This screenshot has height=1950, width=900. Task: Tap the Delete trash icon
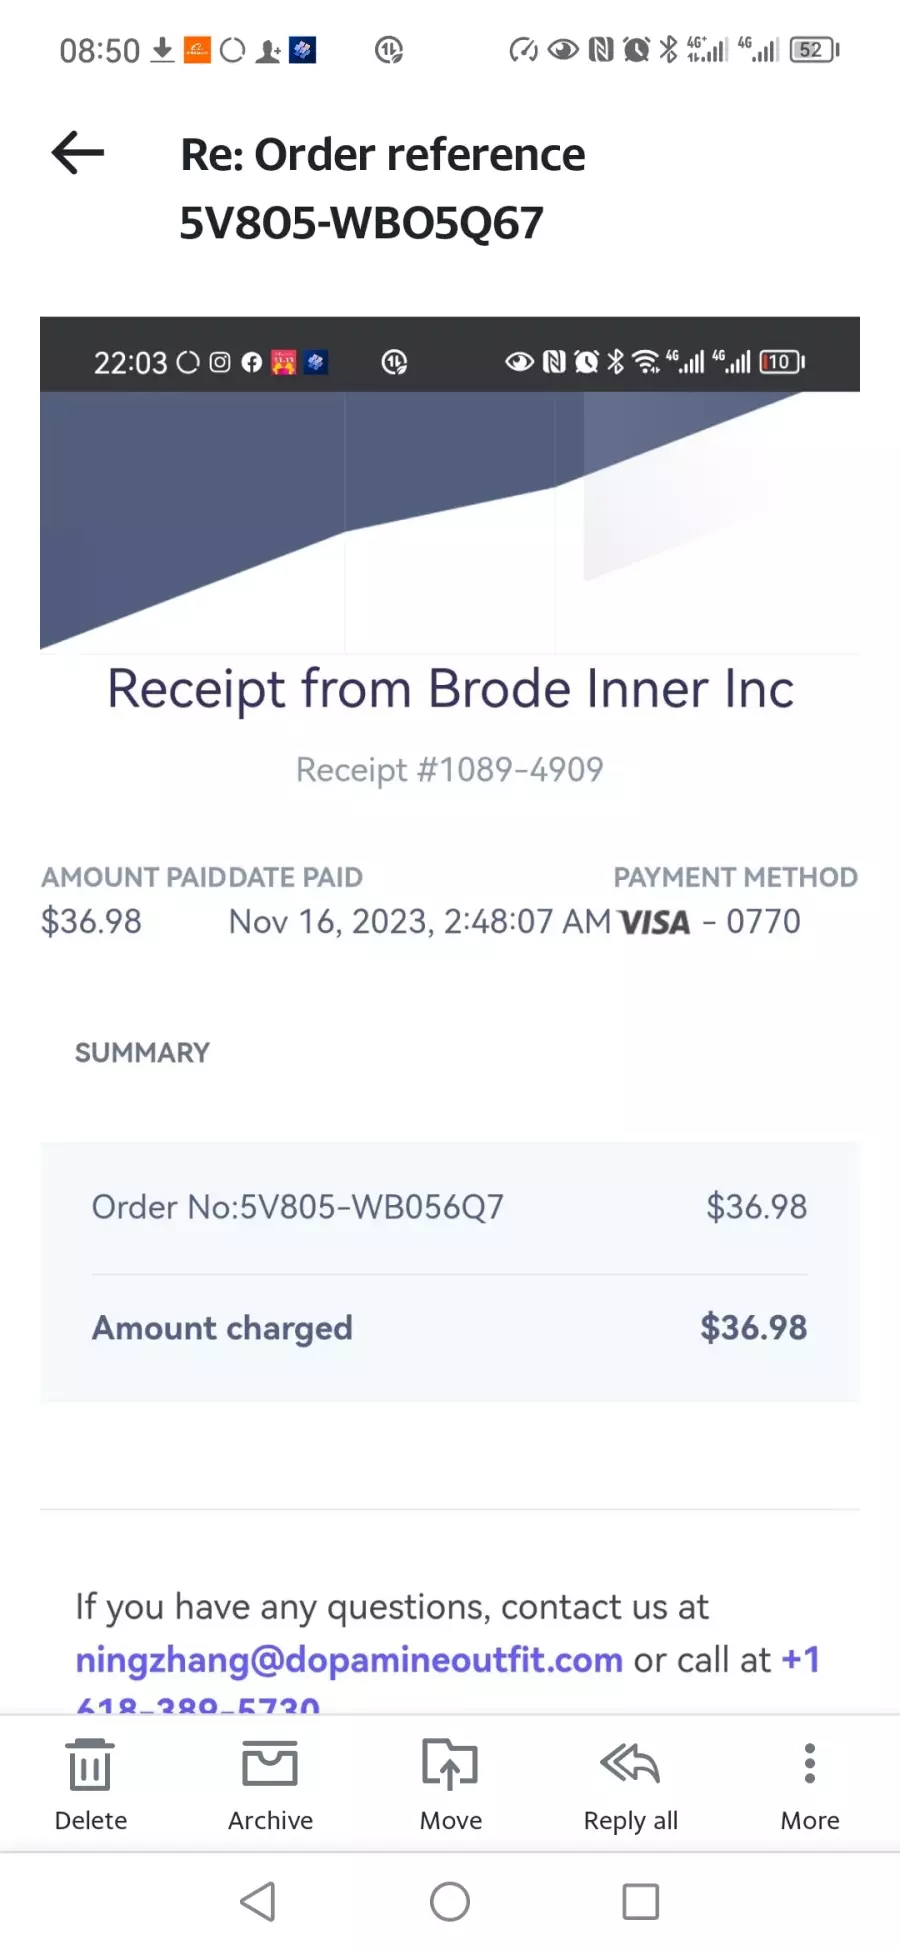(90, 1764)
